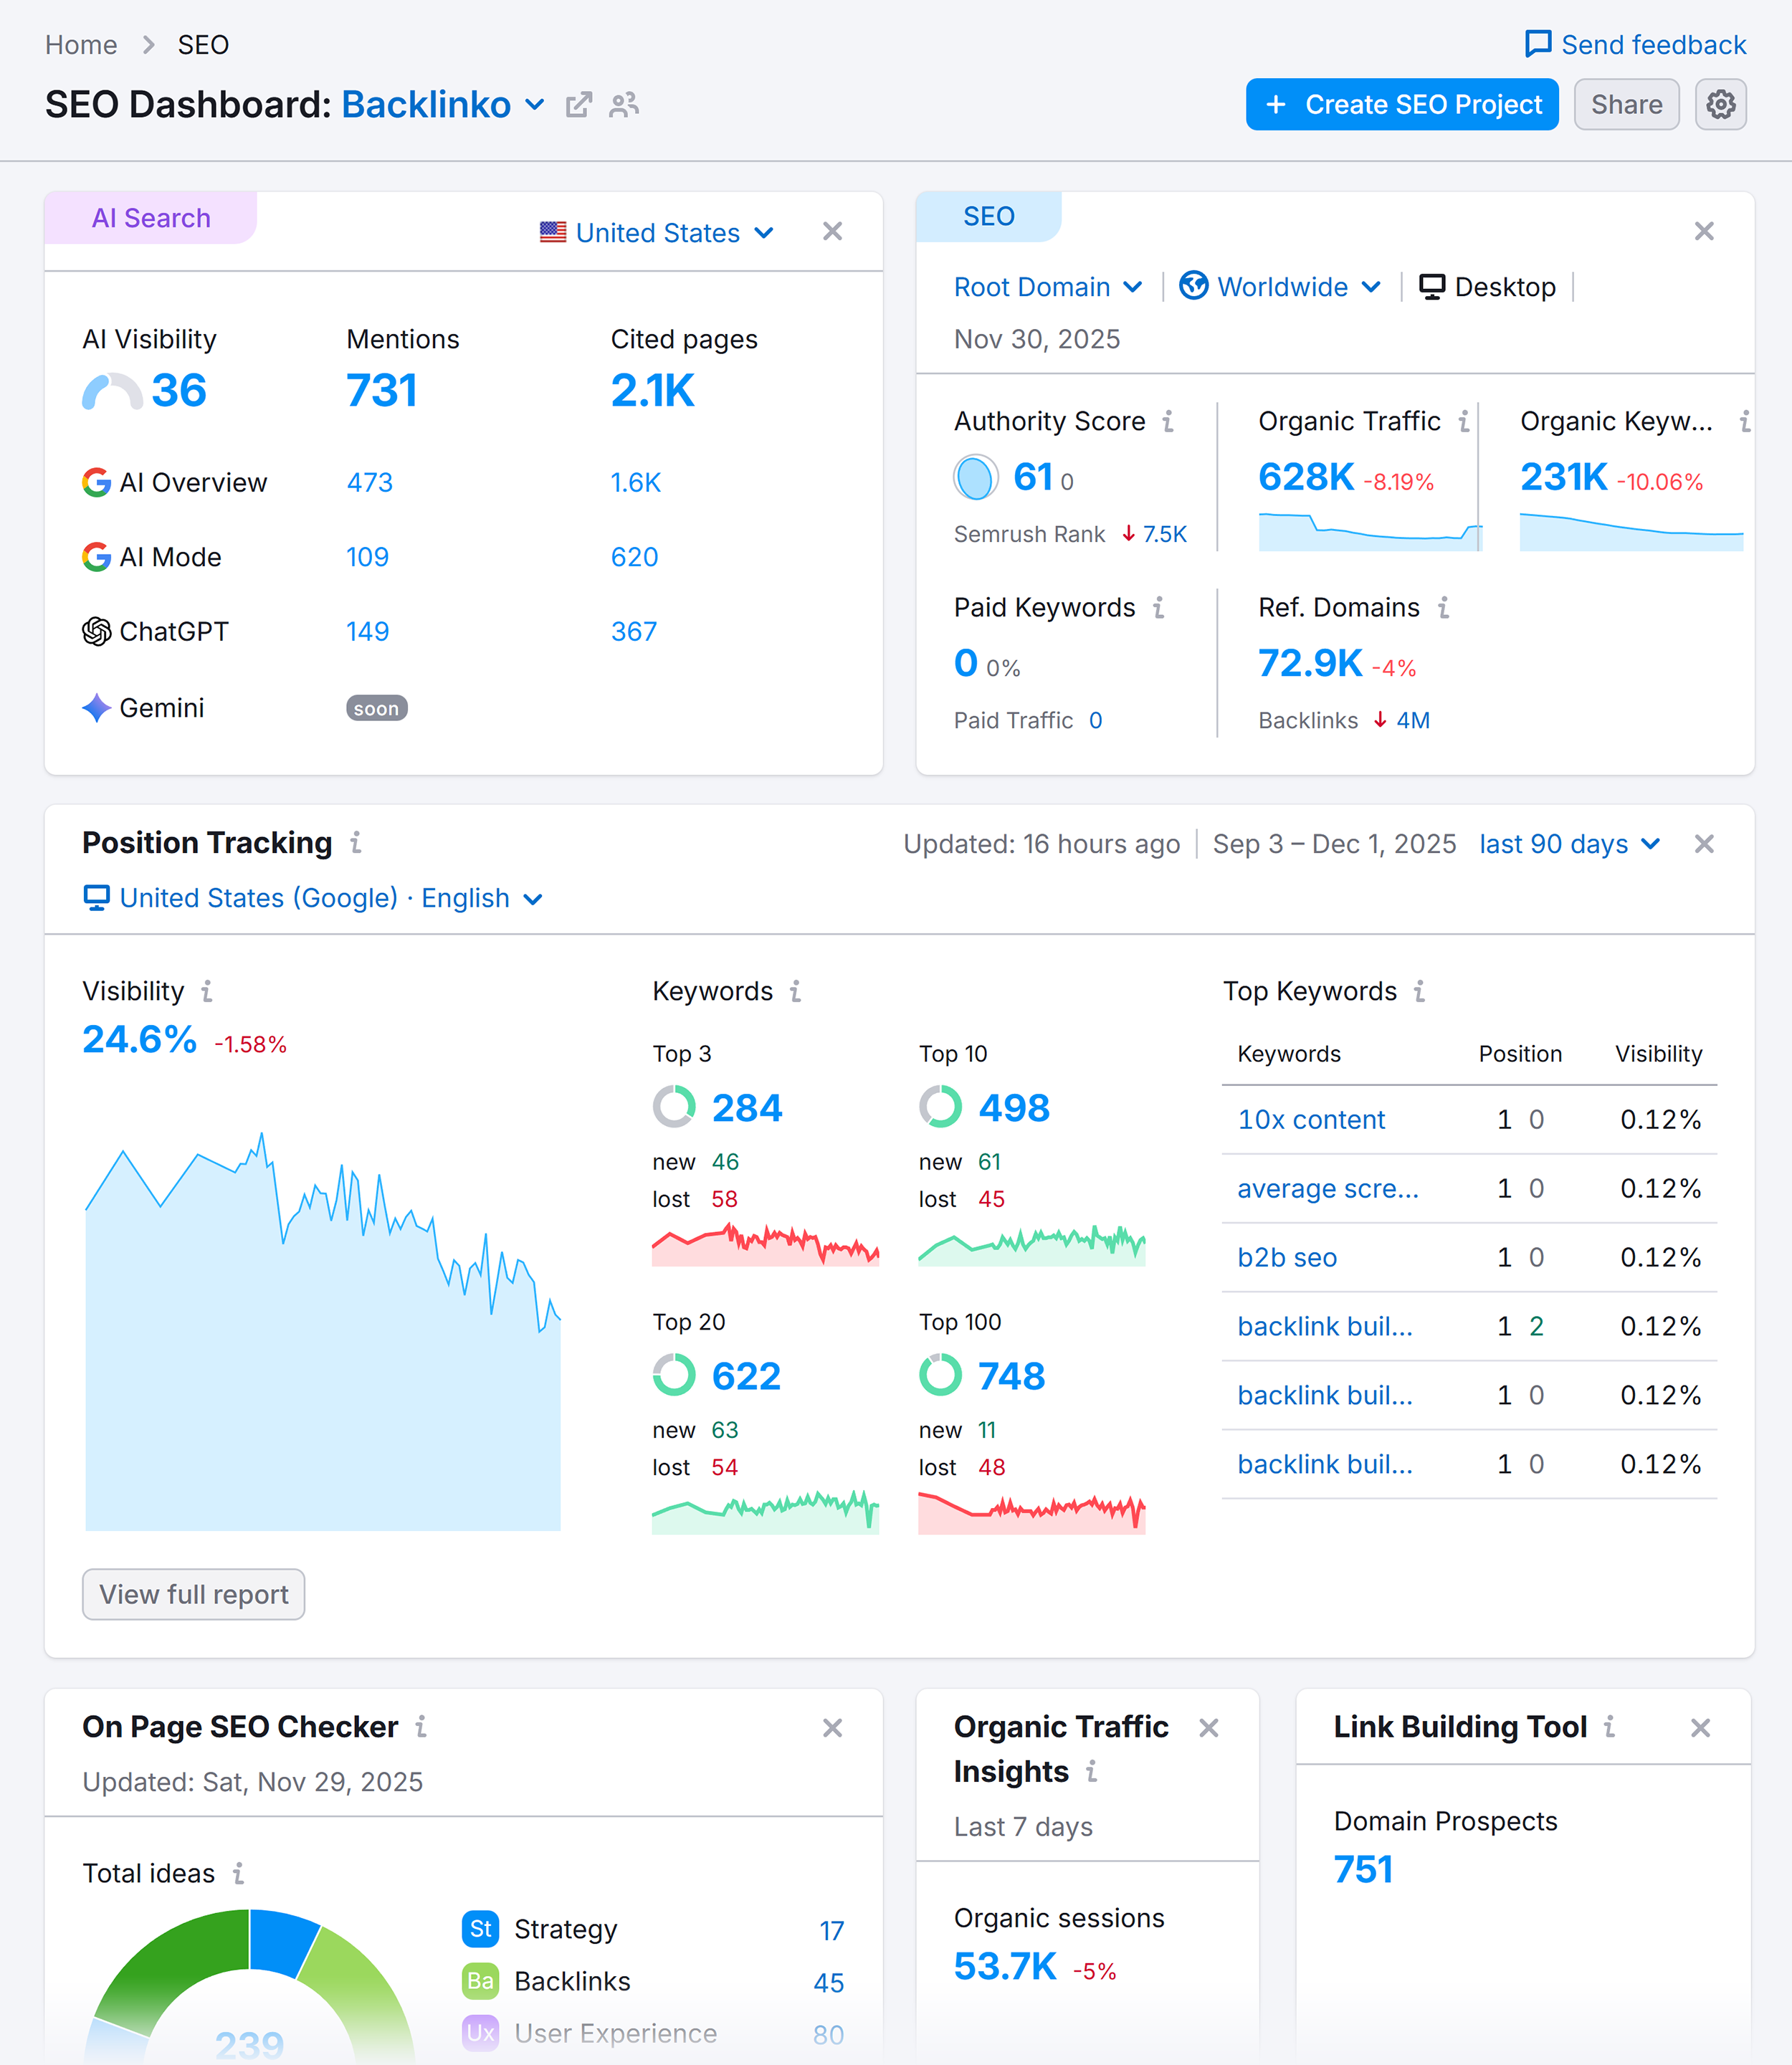This screenshot has width=1792, height=2065.
Task: Click the Create SEO Project button
Action: coord(1401,104)
